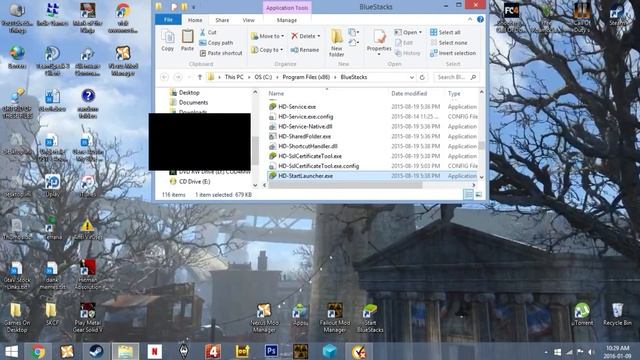
Task: Click the Search BlueStacks field
Action: pyautogui.click(x=456, y=77)
